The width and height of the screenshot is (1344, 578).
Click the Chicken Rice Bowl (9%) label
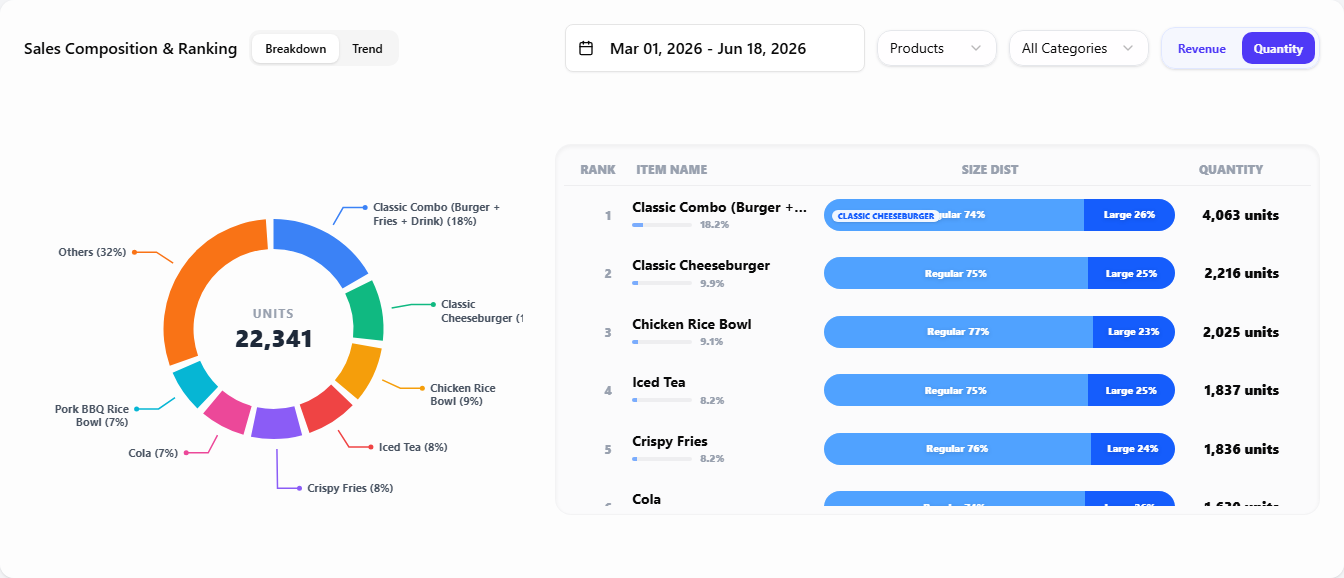click(462, 394)
